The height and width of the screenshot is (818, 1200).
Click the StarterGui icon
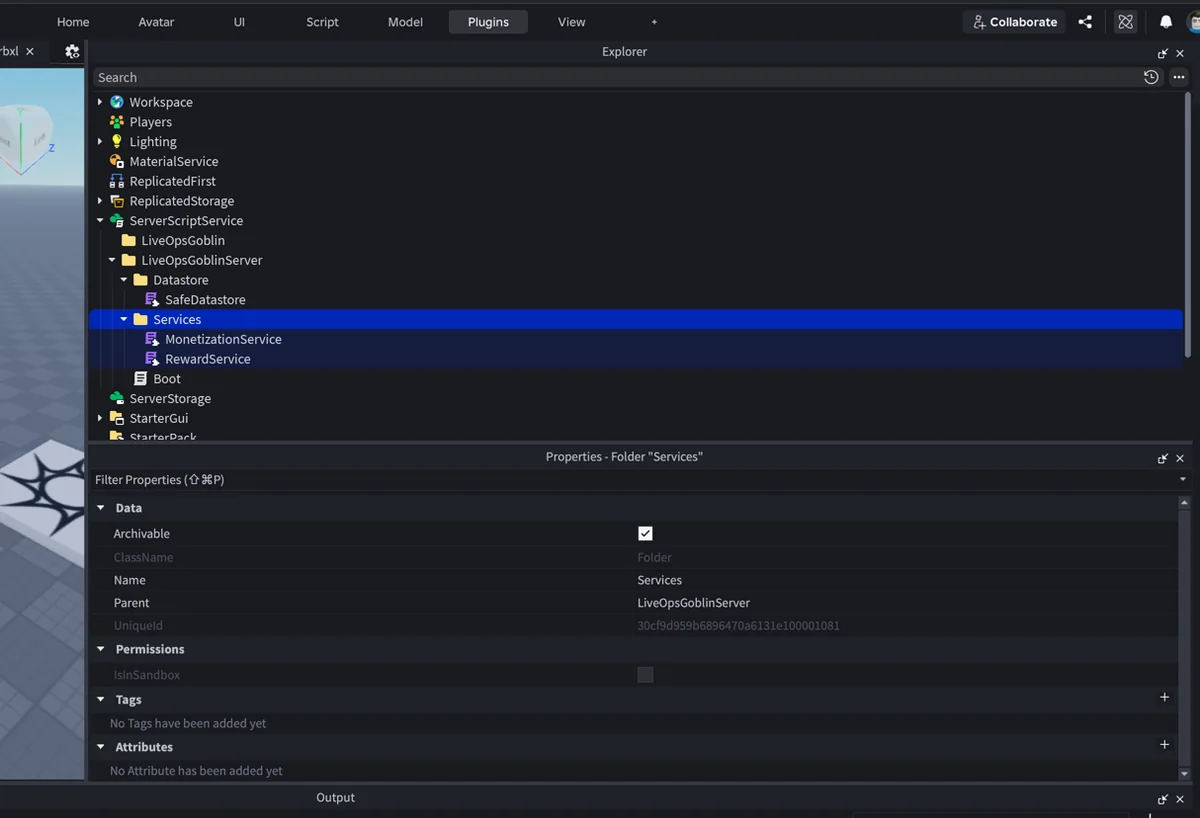pos(117,418)
